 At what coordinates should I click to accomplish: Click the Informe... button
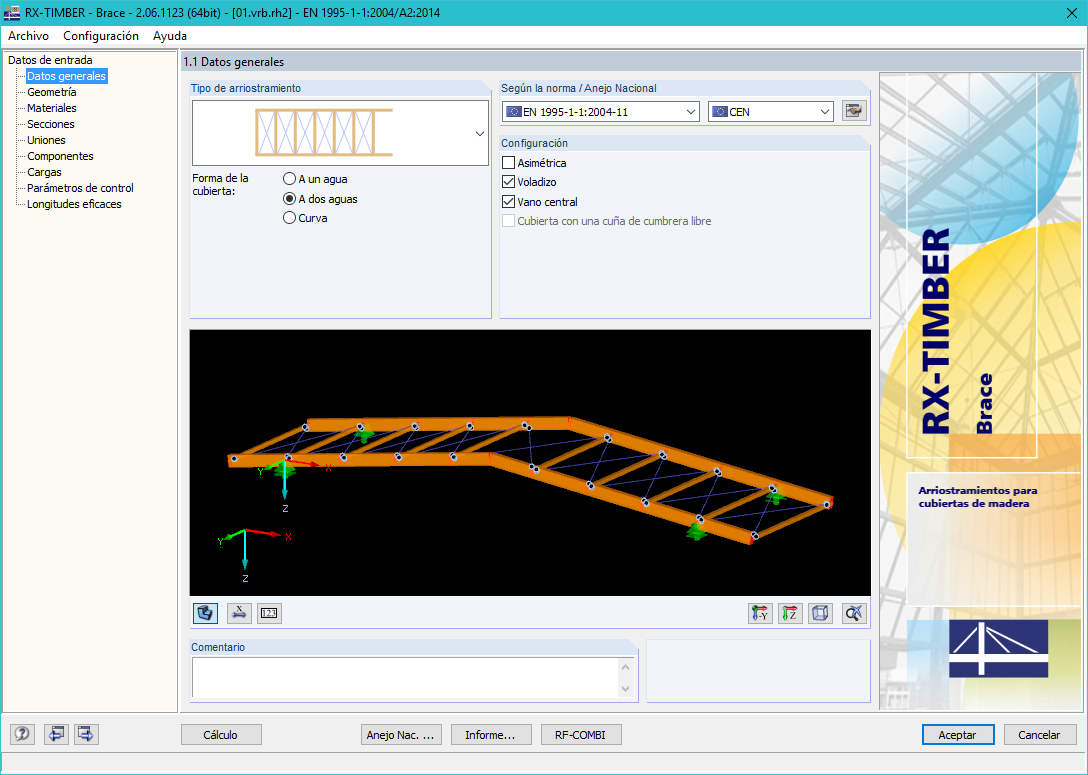tap(491, 735)
